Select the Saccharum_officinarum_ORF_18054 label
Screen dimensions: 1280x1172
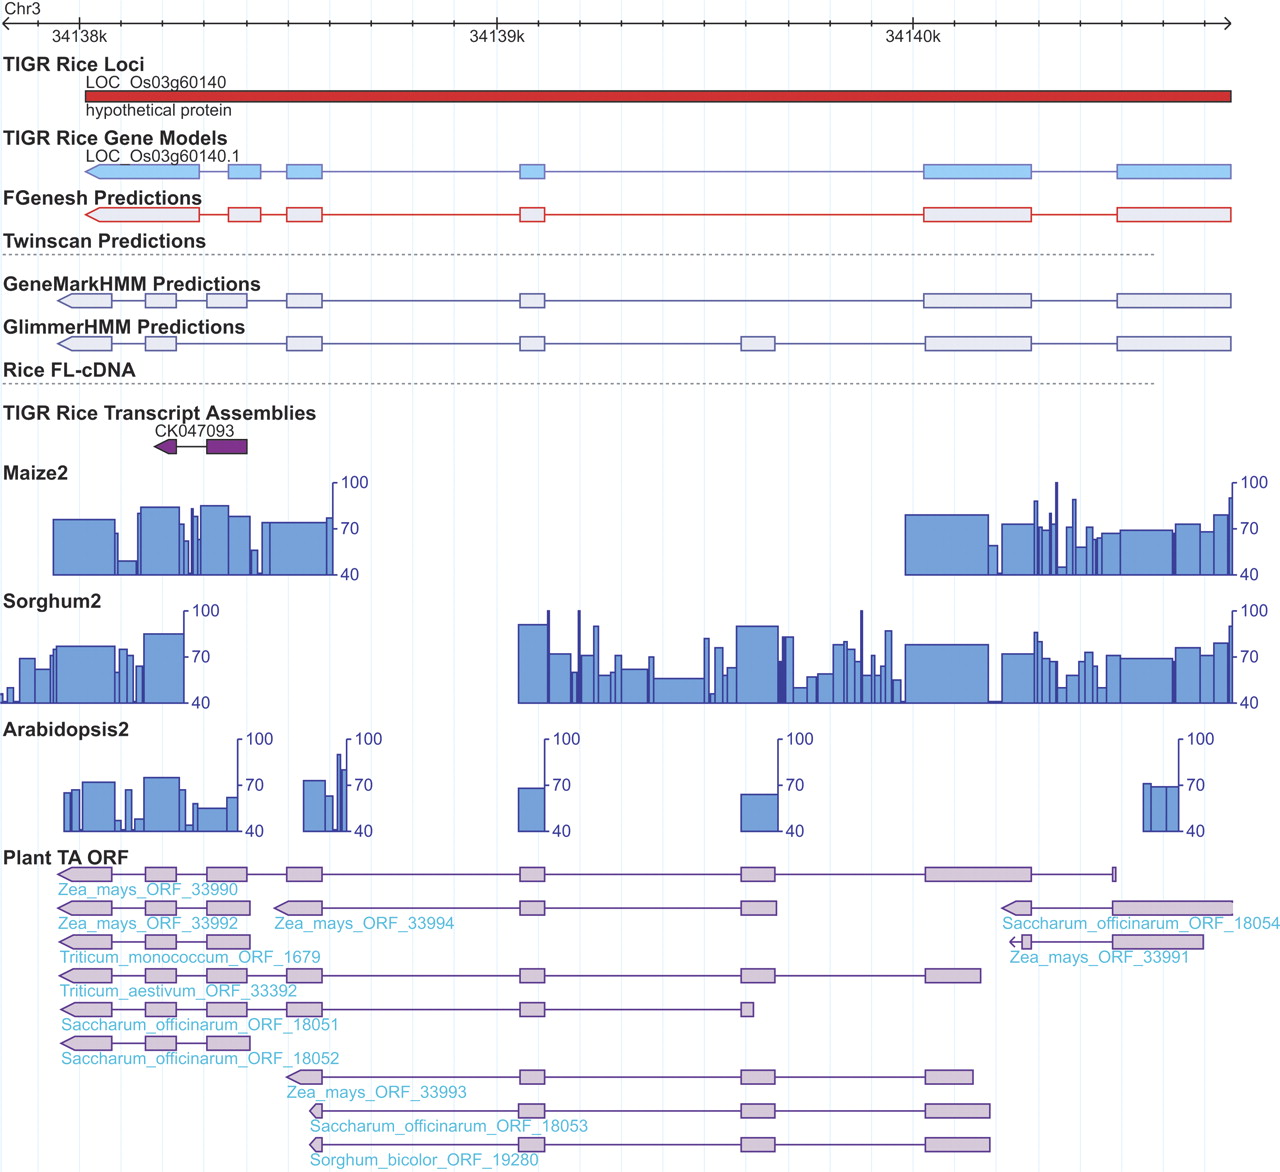tap(1140, 924)
